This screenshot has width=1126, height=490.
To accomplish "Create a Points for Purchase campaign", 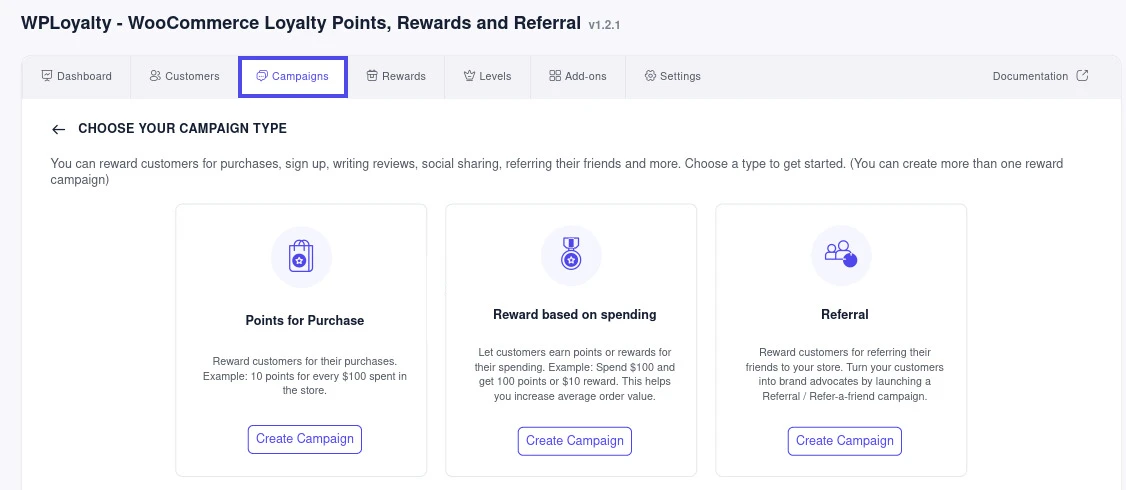I will coord(305,438).
